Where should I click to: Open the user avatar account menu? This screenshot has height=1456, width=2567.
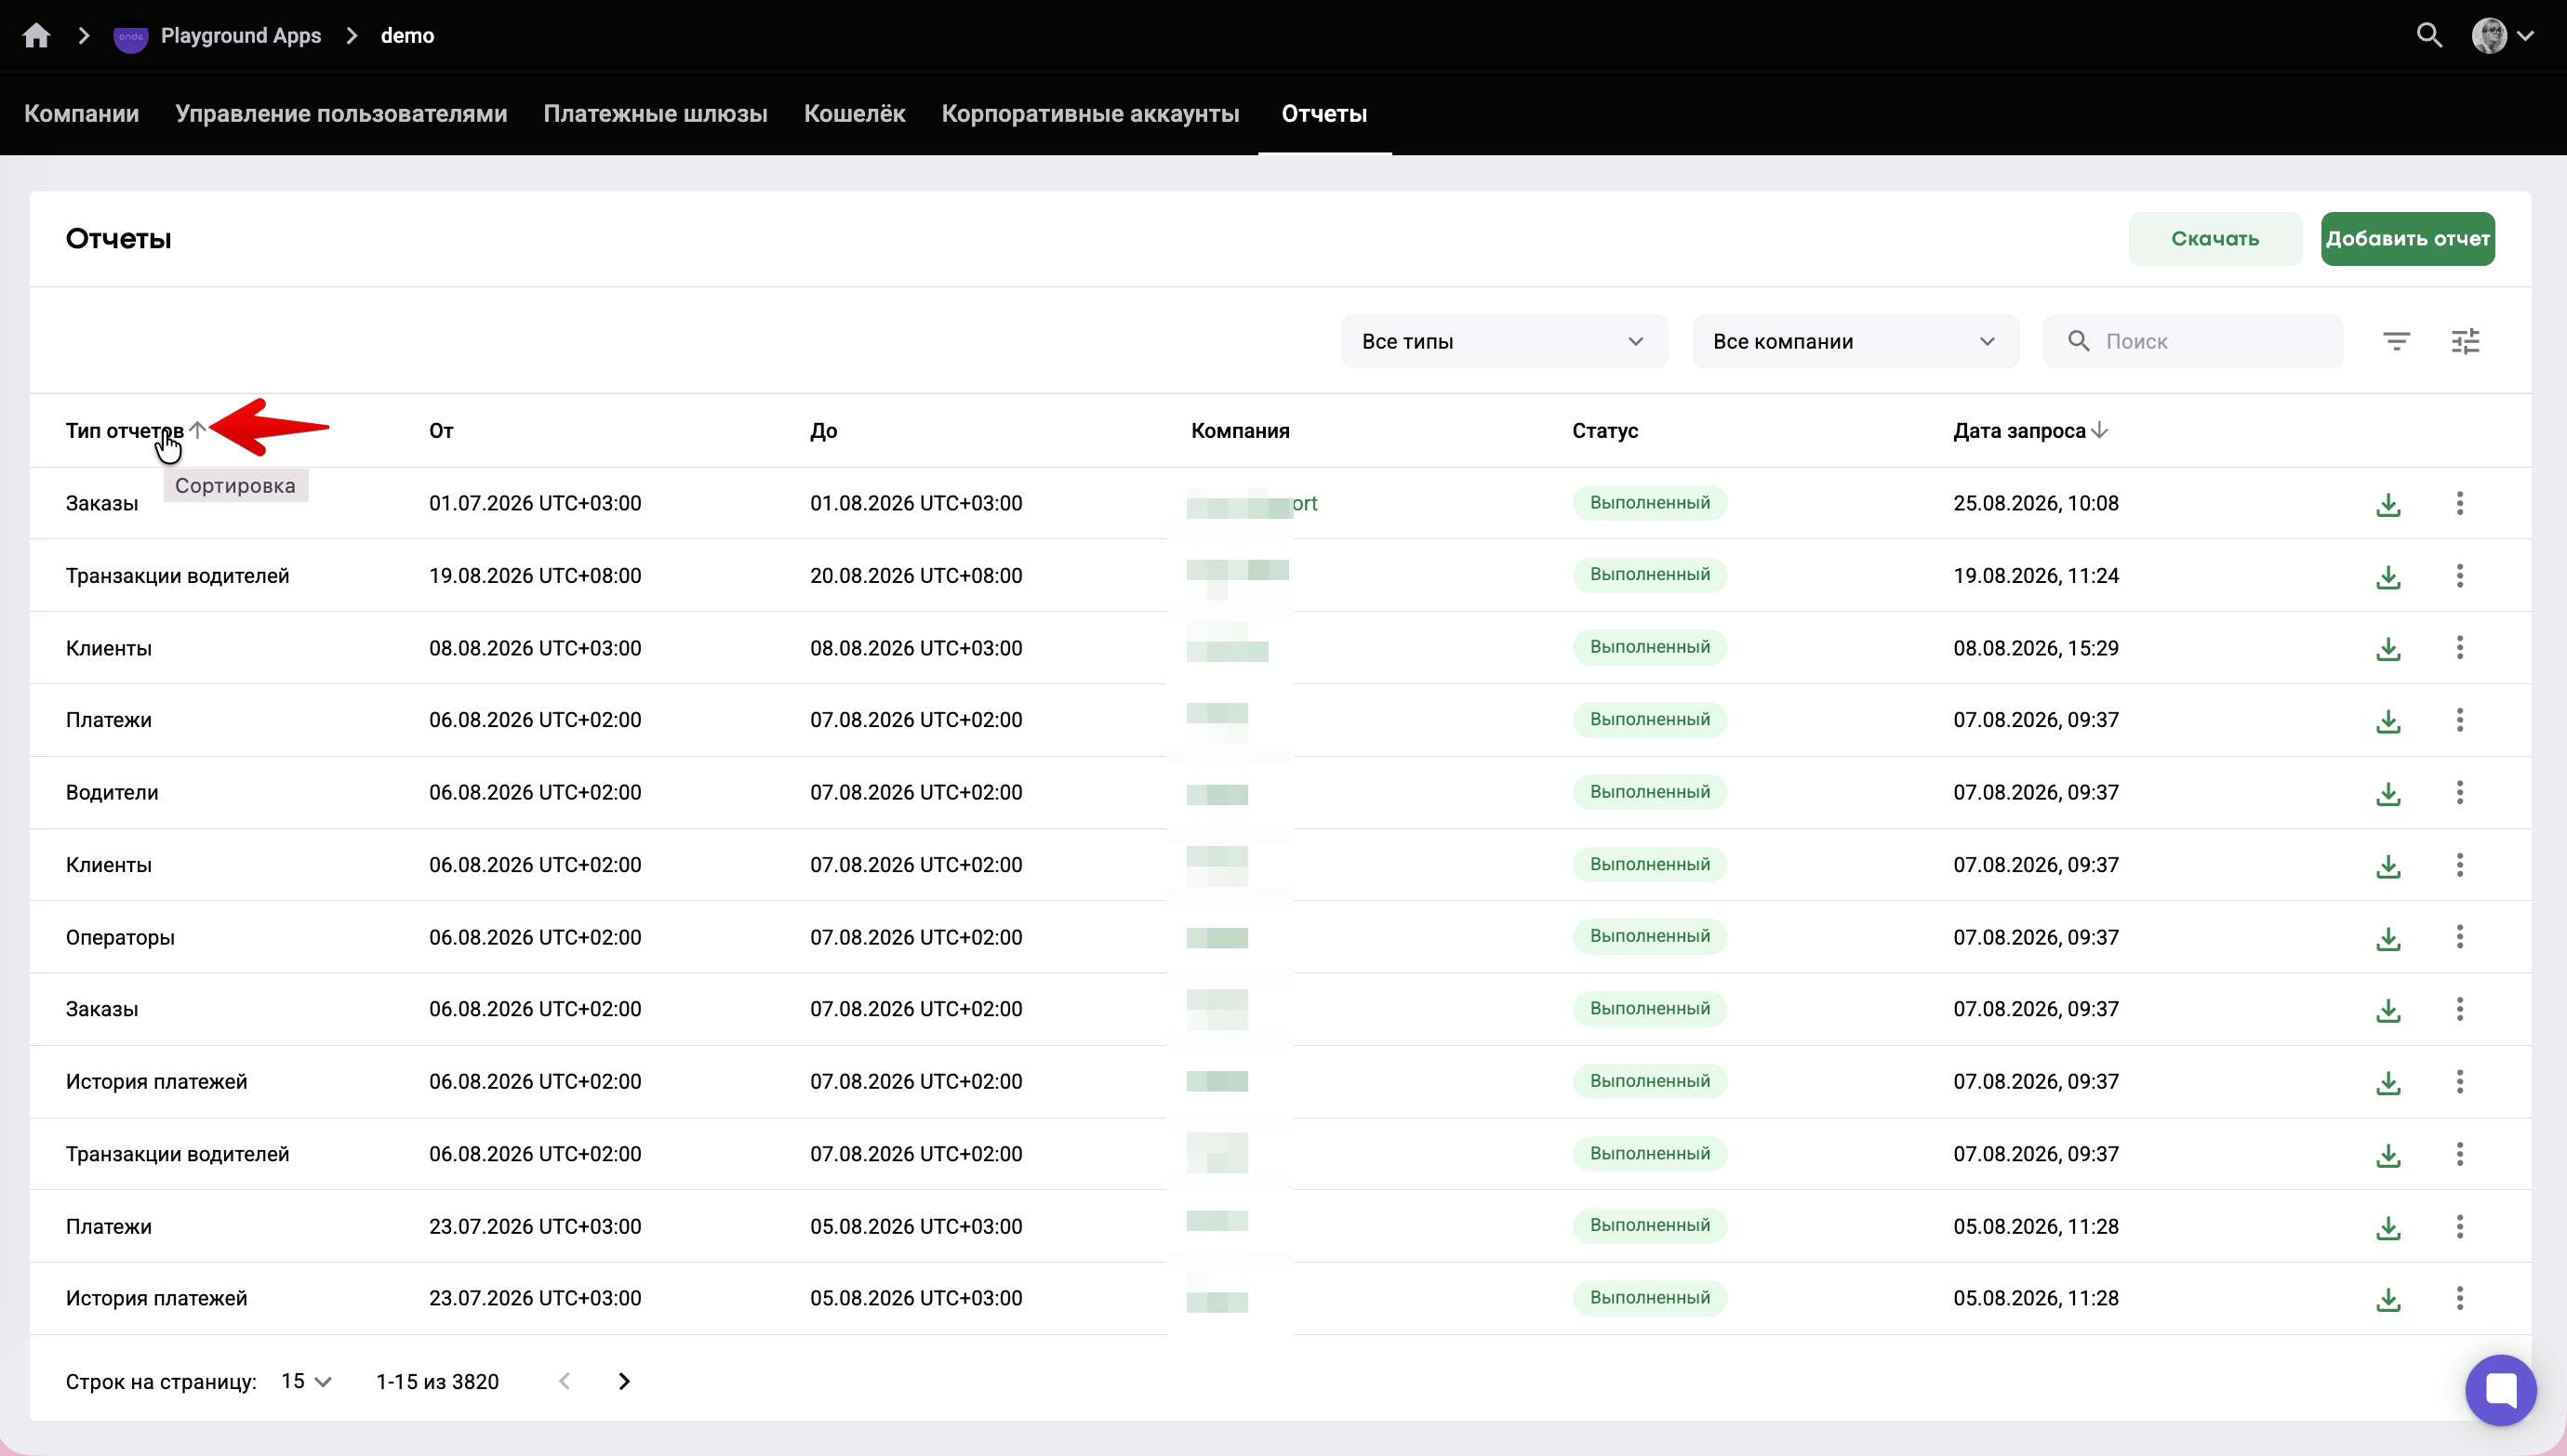[x=2502, y=36]
